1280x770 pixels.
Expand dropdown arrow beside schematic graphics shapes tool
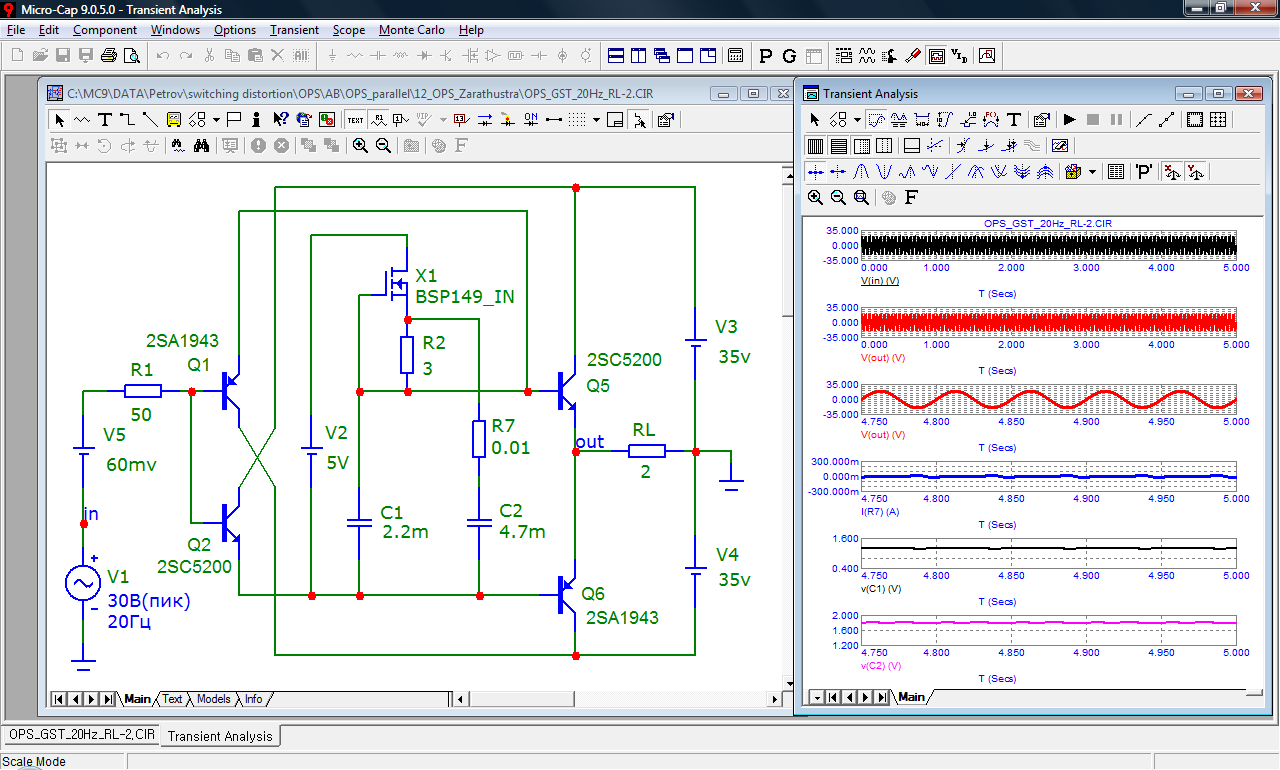[214, 120]
